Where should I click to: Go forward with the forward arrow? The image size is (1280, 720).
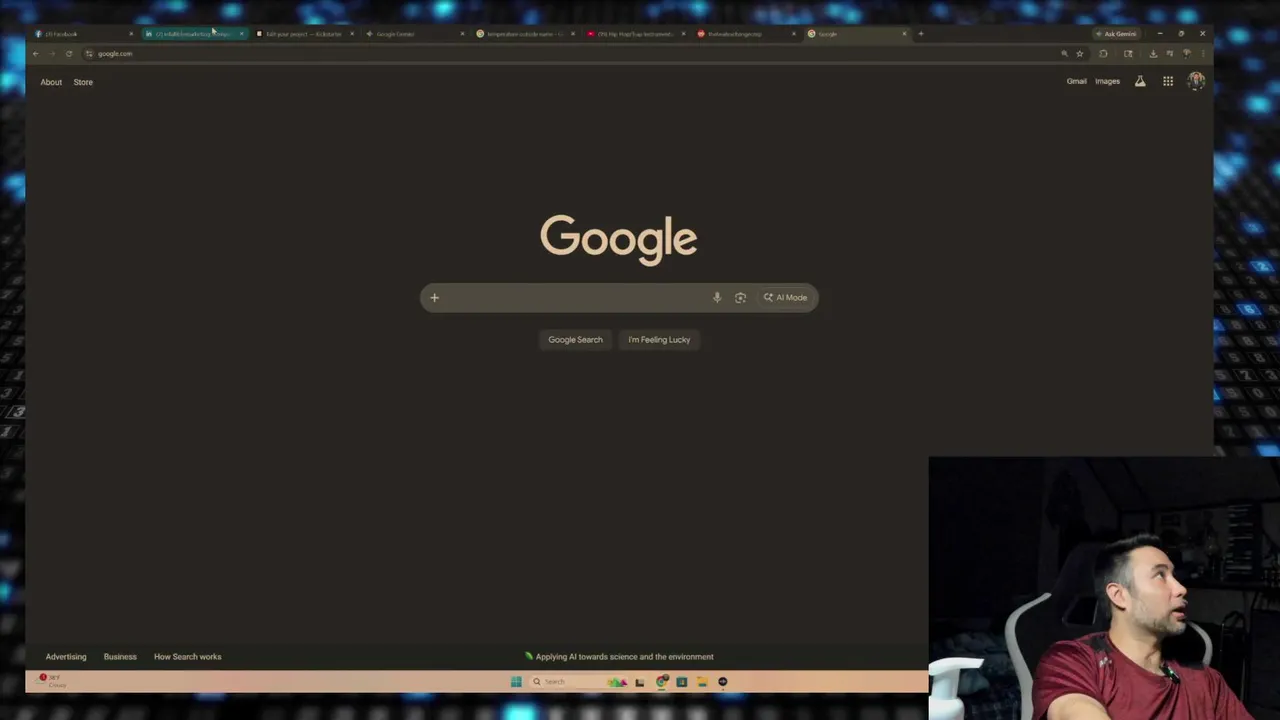pos(52,54)
